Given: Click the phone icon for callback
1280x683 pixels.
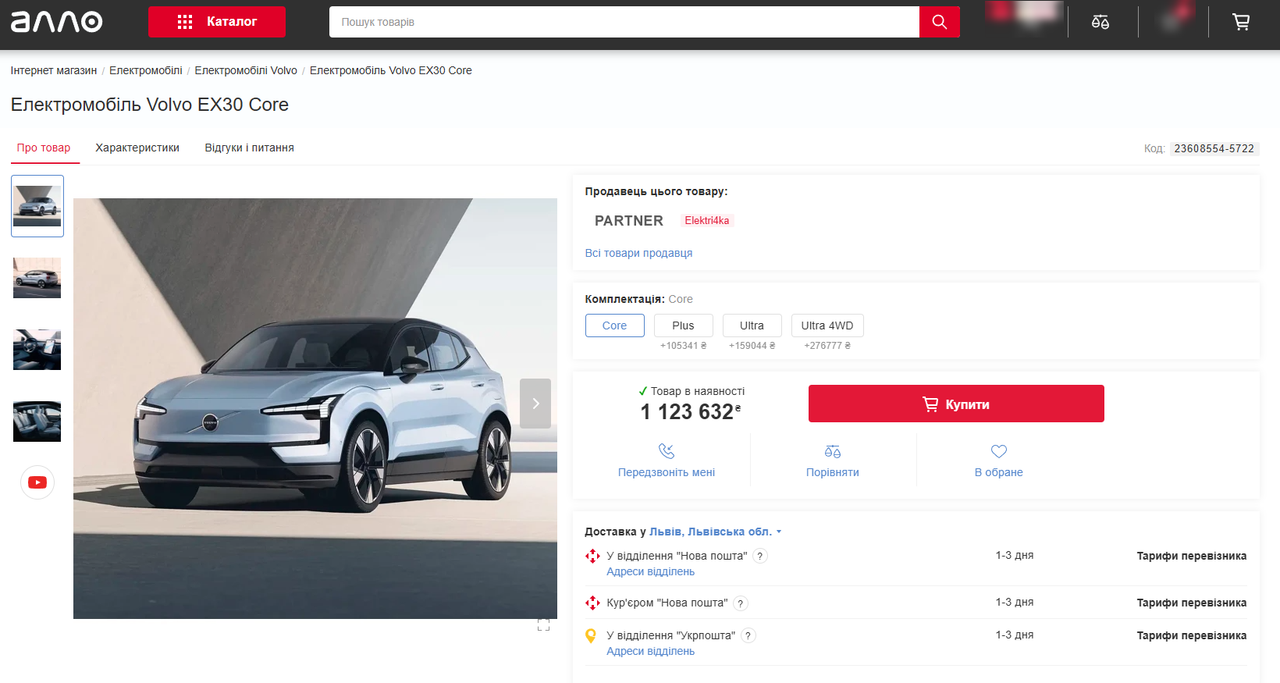Looking at the screenshot, I should (x=666, y=452).
